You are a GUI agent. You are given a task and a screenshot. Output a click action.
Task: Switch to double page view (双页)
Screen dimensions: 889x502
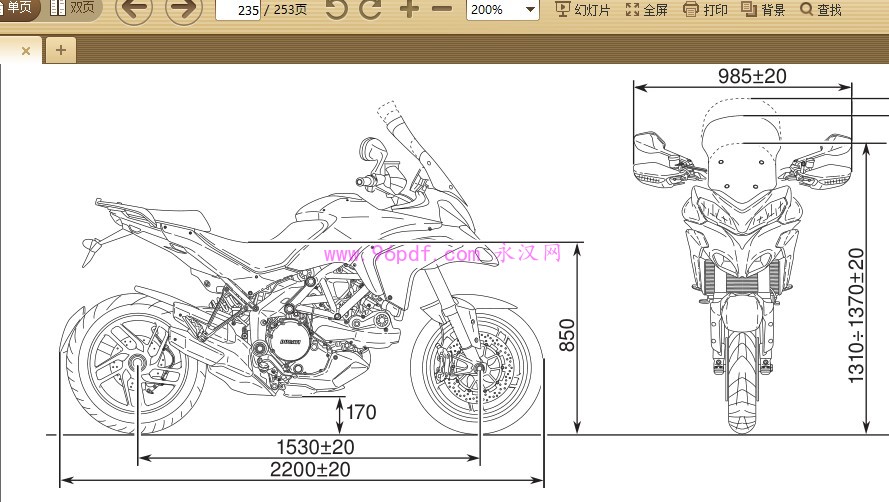point(73,8)
